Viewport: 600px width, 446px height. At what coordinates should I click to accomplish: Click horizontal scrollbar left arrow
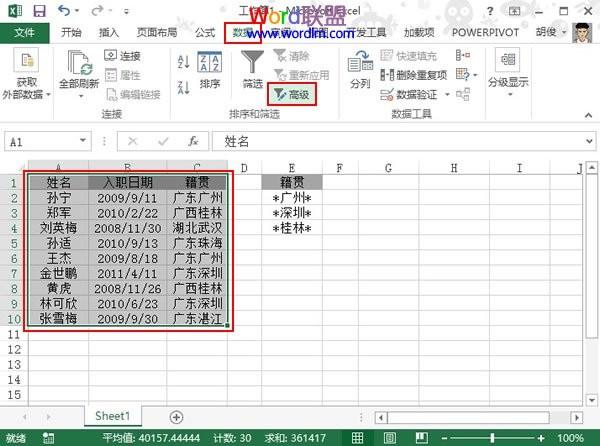coord(381,417)
